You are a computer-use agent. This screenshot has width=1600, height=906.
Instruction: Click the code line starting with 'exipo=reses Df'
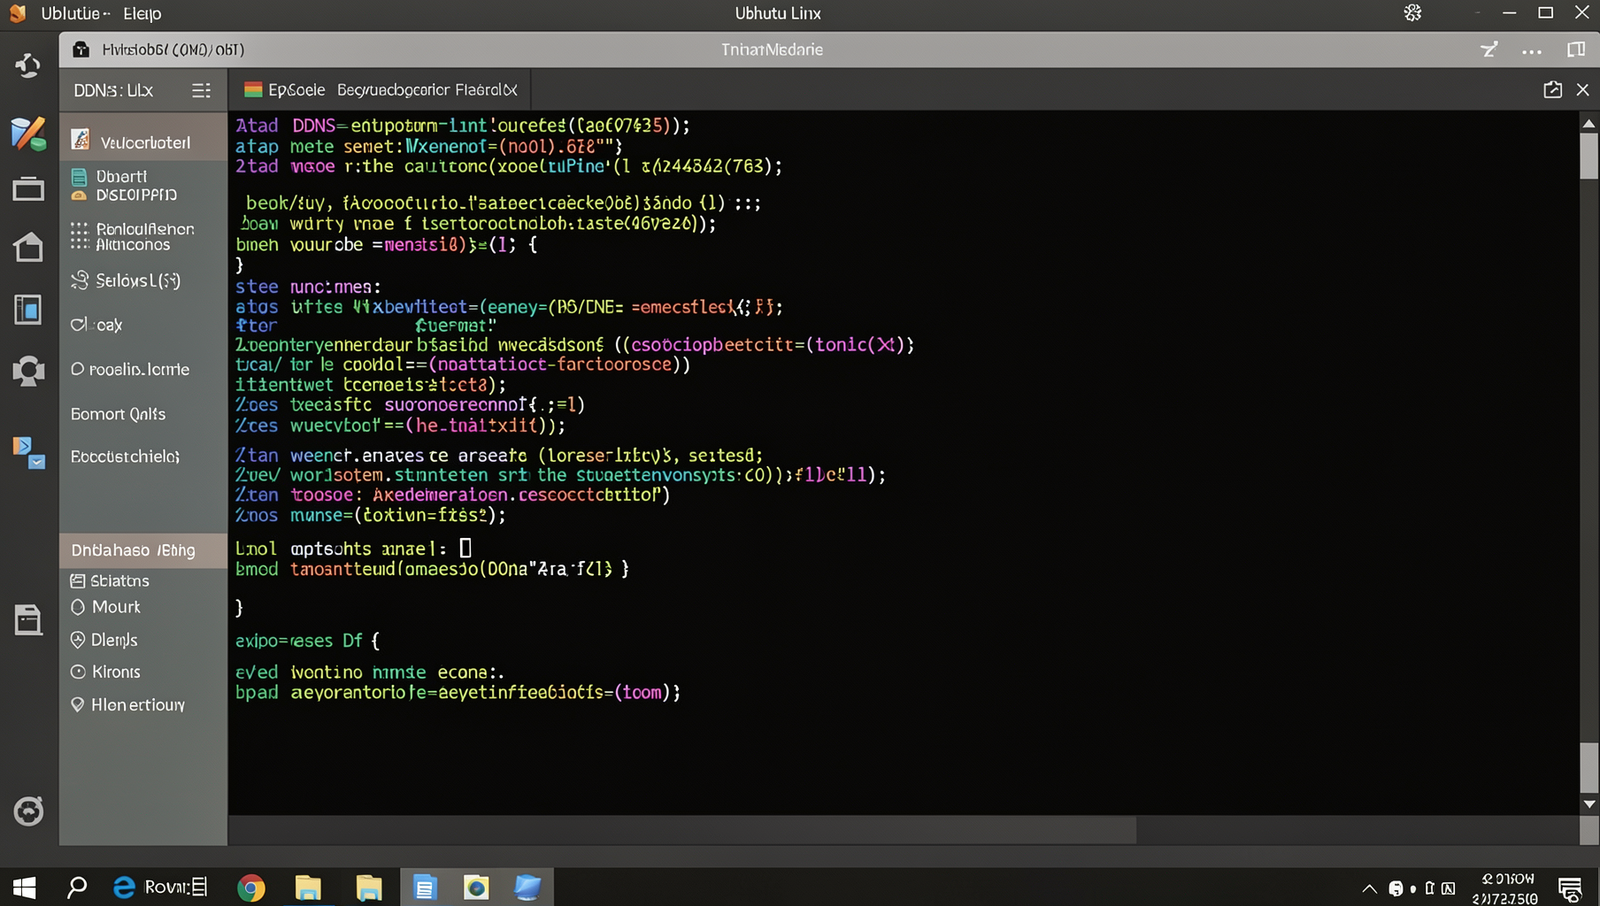307,641
